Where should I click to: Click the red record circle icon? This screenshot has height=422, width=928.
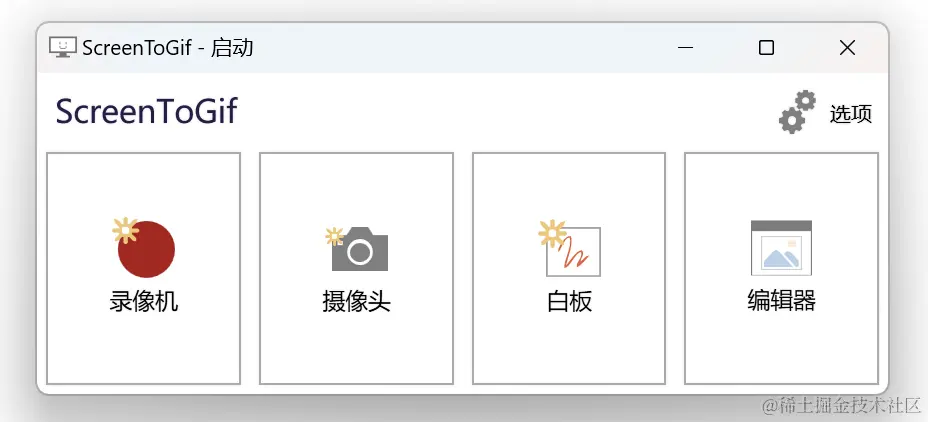pos(146,249)
